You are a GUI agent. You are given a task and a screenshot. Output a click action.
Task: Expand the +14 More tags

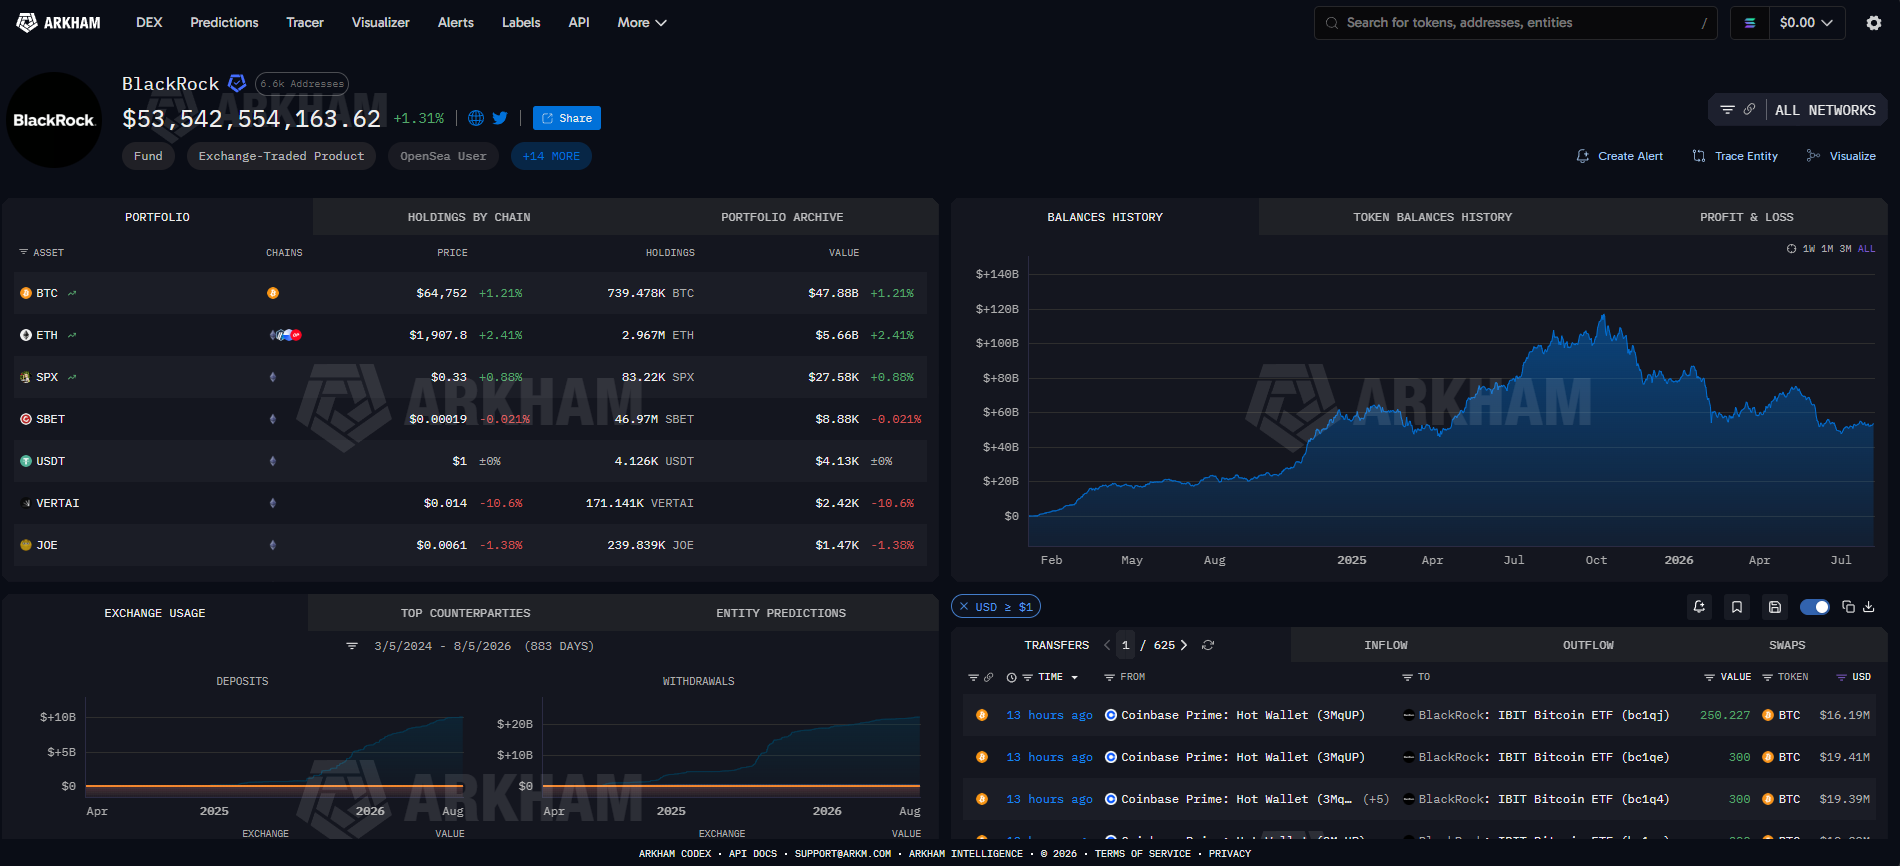click(551, 156)
